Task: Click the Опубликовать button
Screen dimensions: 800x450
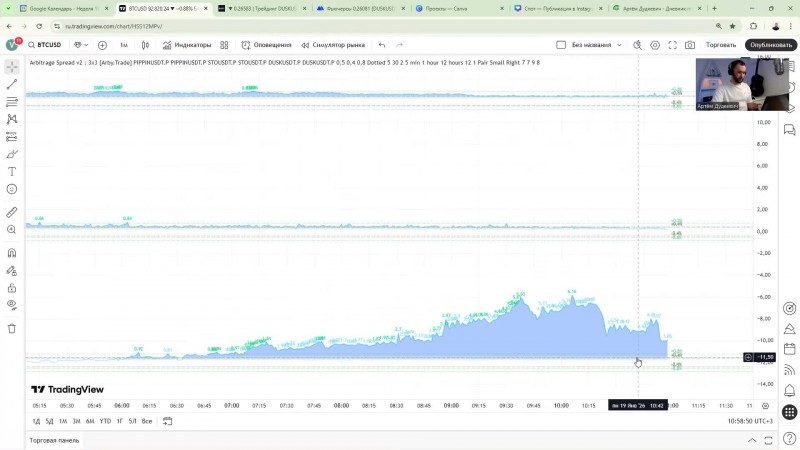Action: tap(771, 45)
